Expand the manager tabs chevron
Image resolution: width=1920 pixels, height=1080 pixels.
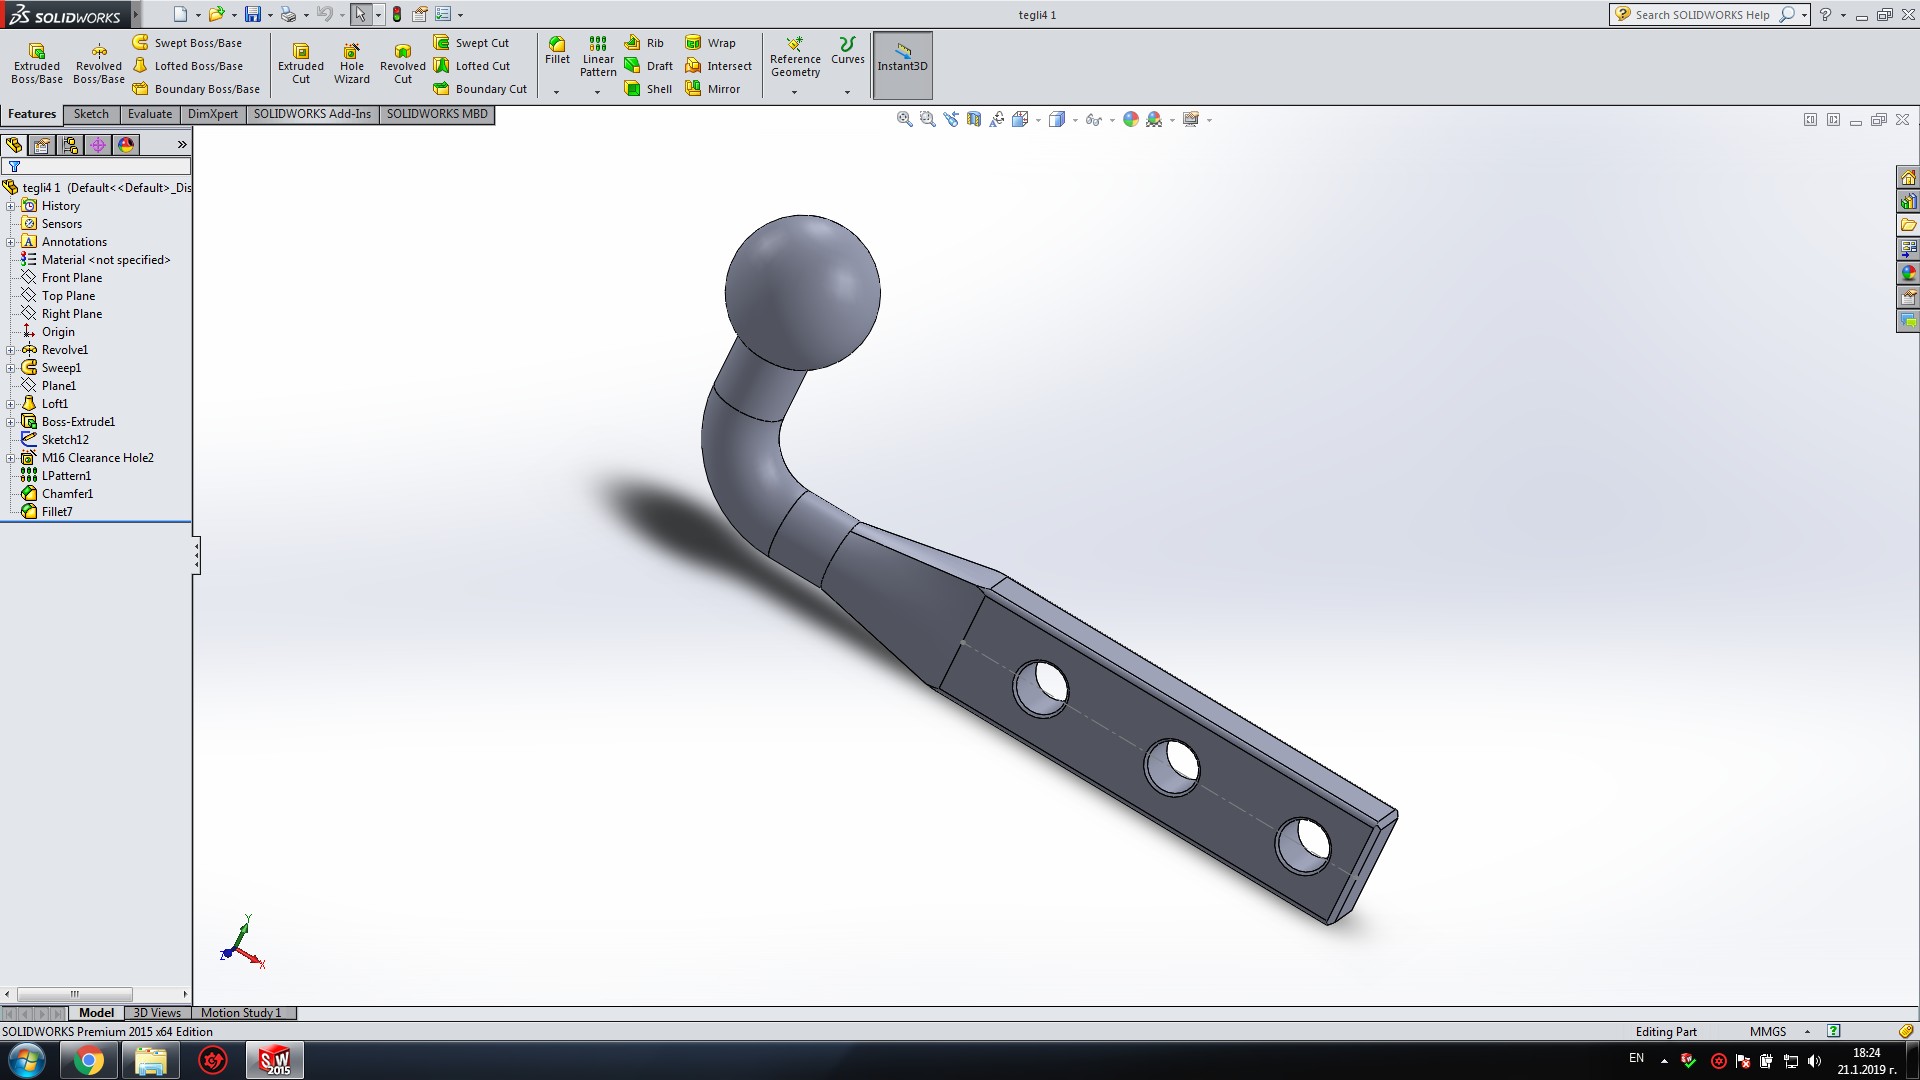click(182, 145)
